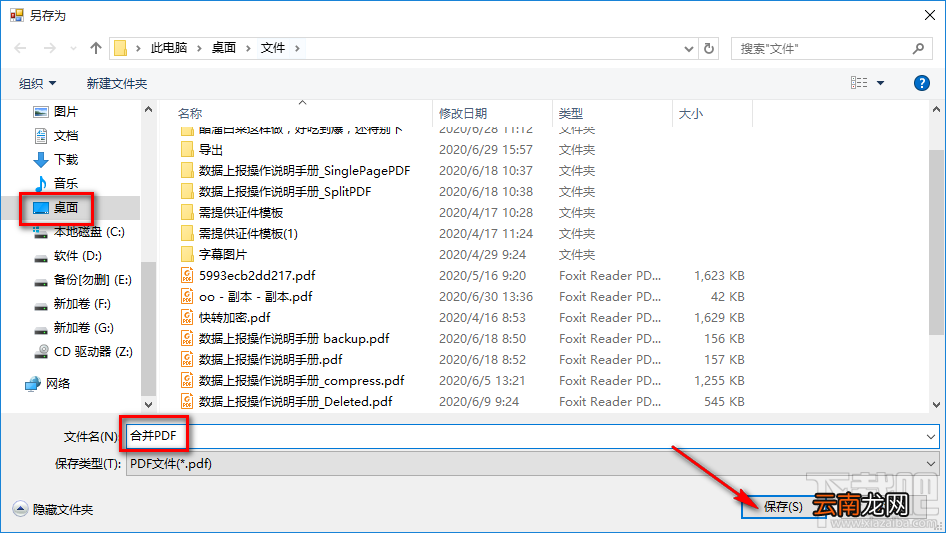The height and width of the screenshot is (533, 946).
Task: Open 备份[勿删] (E:) drive
Action: click(83, 279)
